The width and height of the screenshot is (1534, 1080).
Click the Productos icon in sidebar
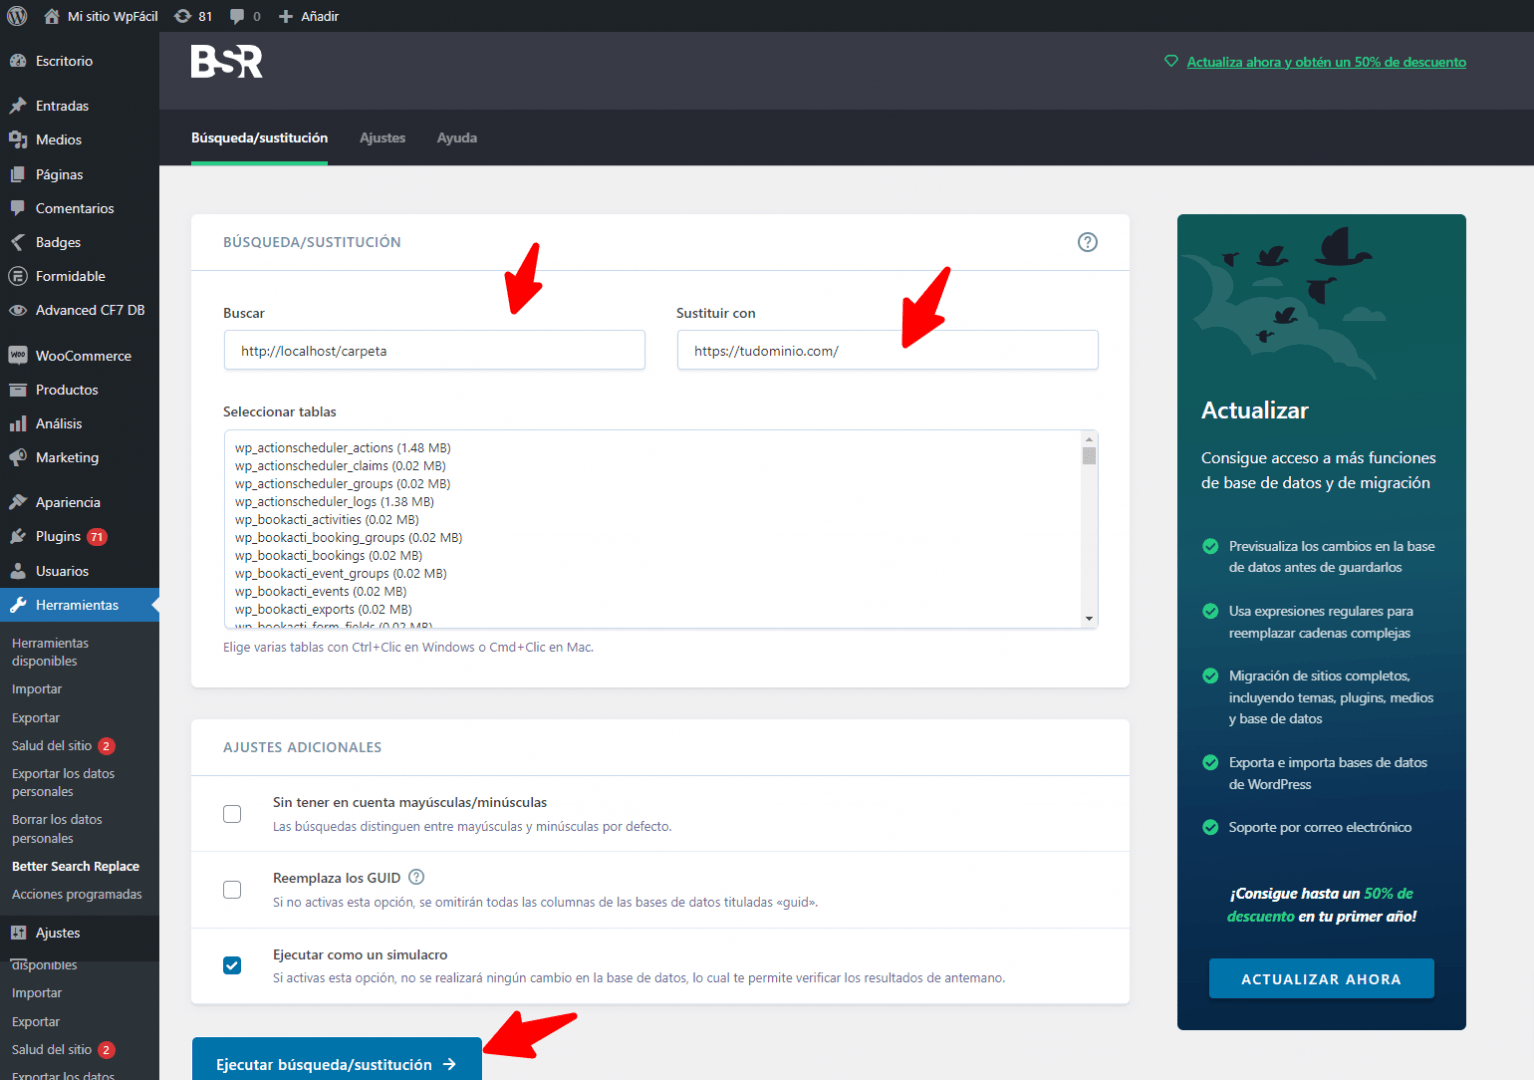[18, 390]
